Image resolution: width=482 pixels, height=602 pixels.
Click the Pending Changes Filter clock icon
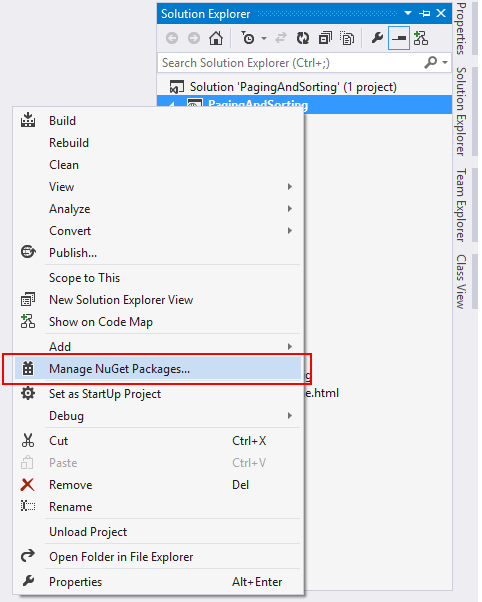[x=248, y=38]
